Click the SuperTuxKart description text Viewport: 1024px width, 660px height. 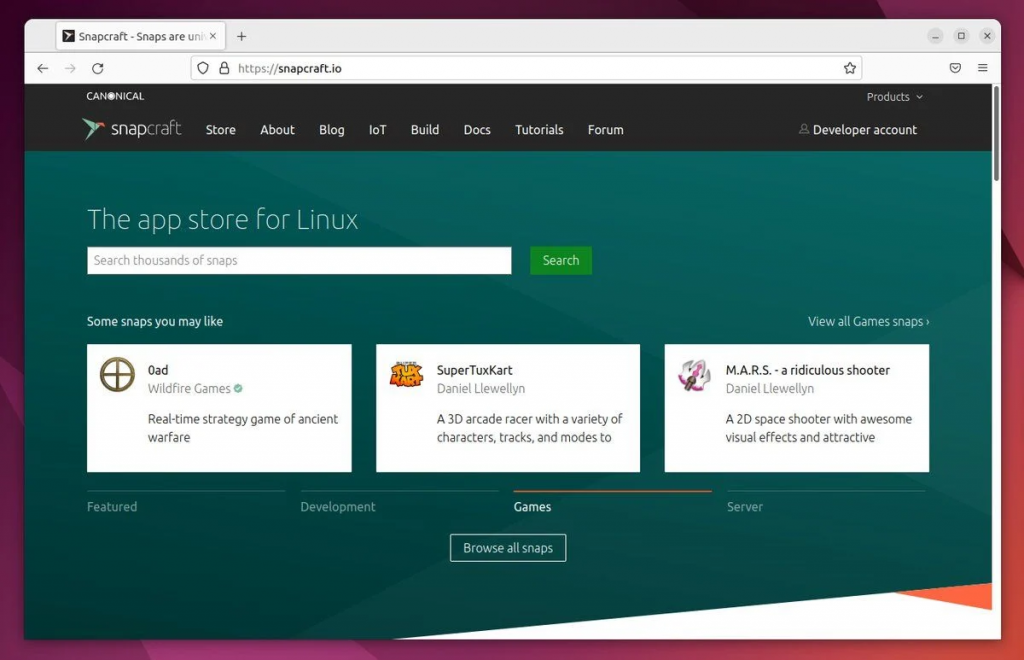click(530, 428)
